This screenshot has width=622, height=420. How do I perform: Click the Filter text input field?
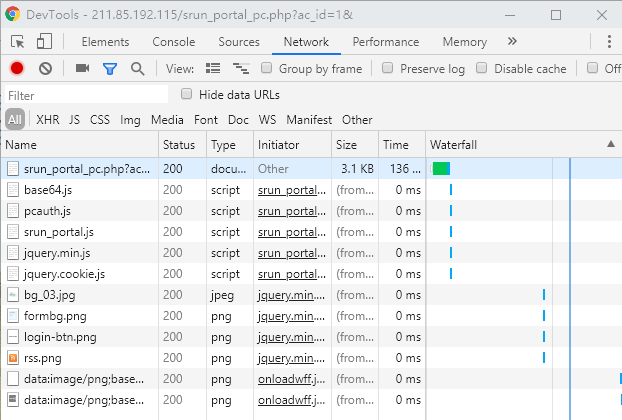point(85,95)
